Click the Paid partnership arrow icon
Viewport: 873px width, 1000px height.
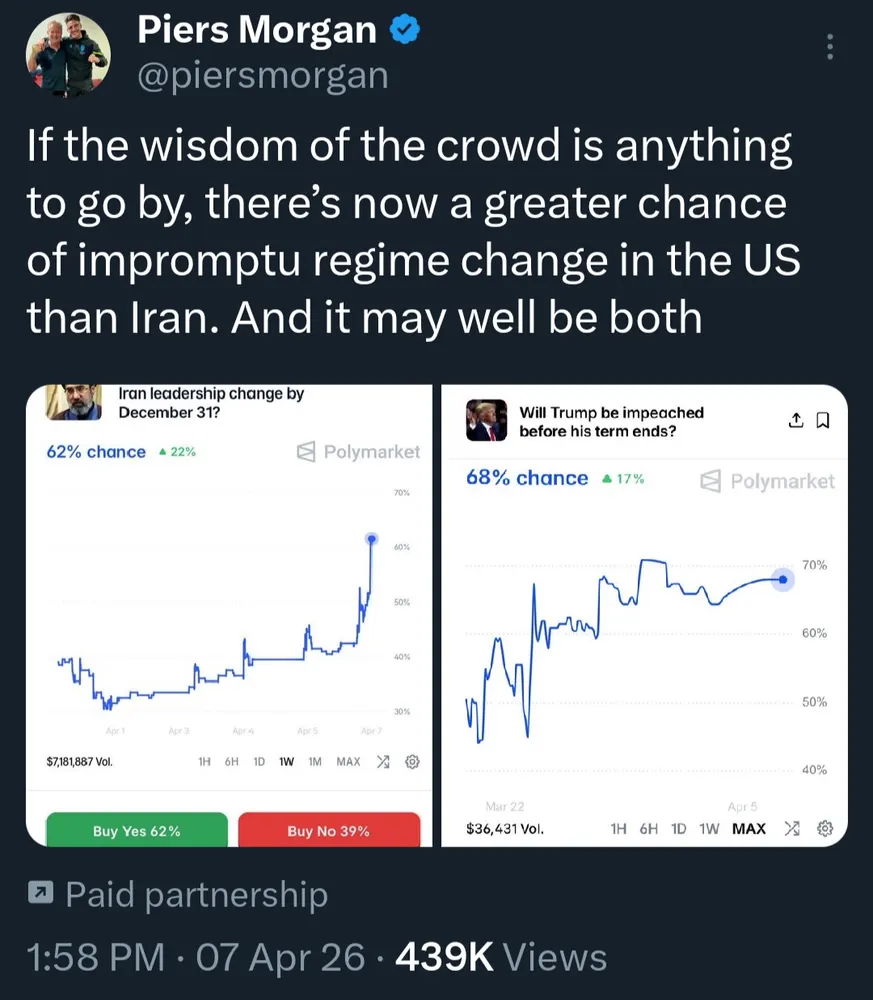(40, 894)
